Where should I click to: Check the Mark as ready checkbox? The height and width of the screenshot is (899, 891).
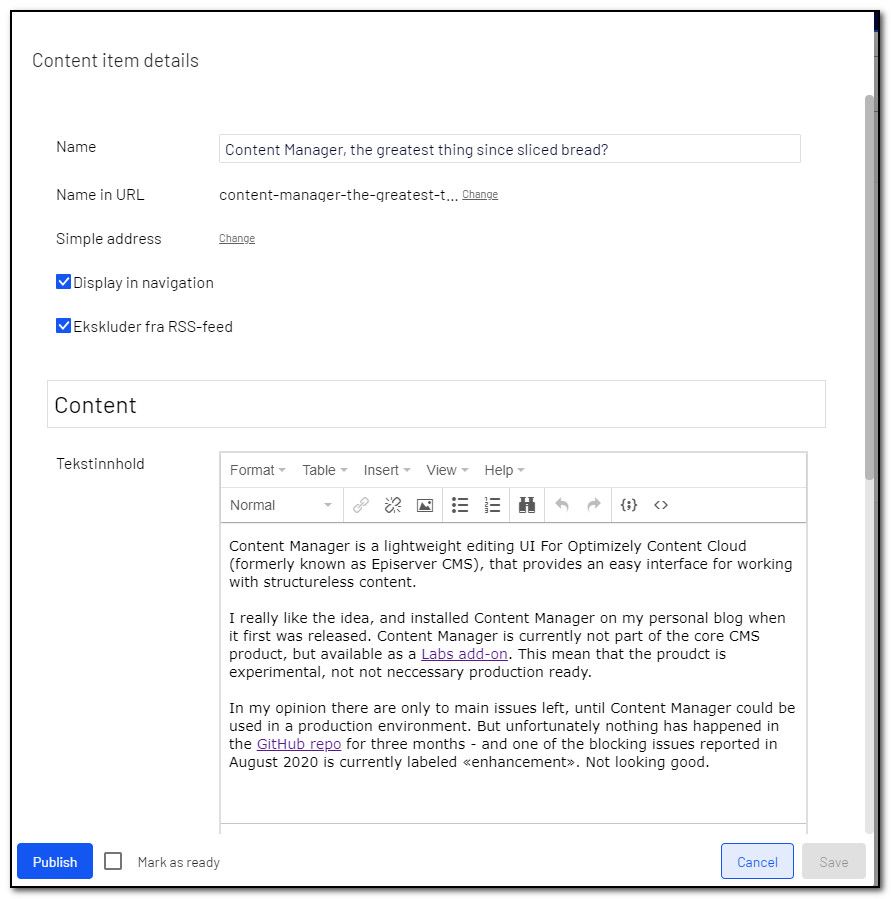coord(113,861)
